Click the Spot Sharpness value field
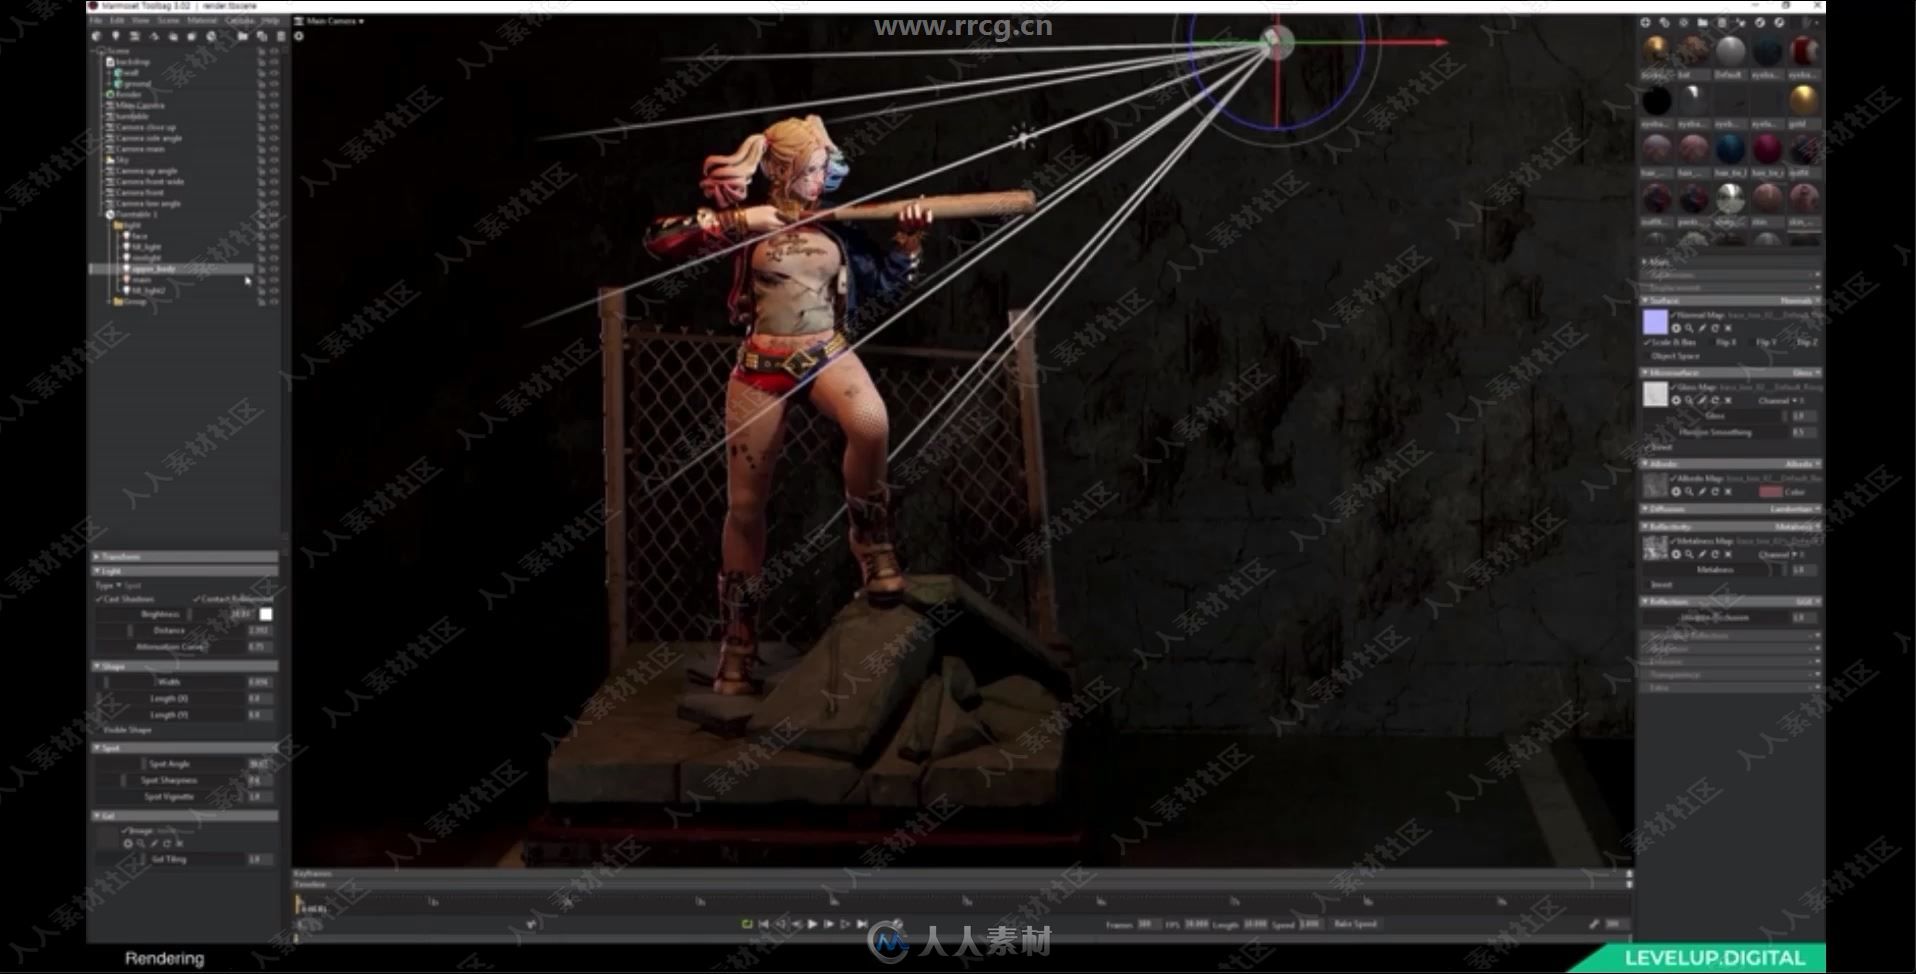 [x=258, y=780]
